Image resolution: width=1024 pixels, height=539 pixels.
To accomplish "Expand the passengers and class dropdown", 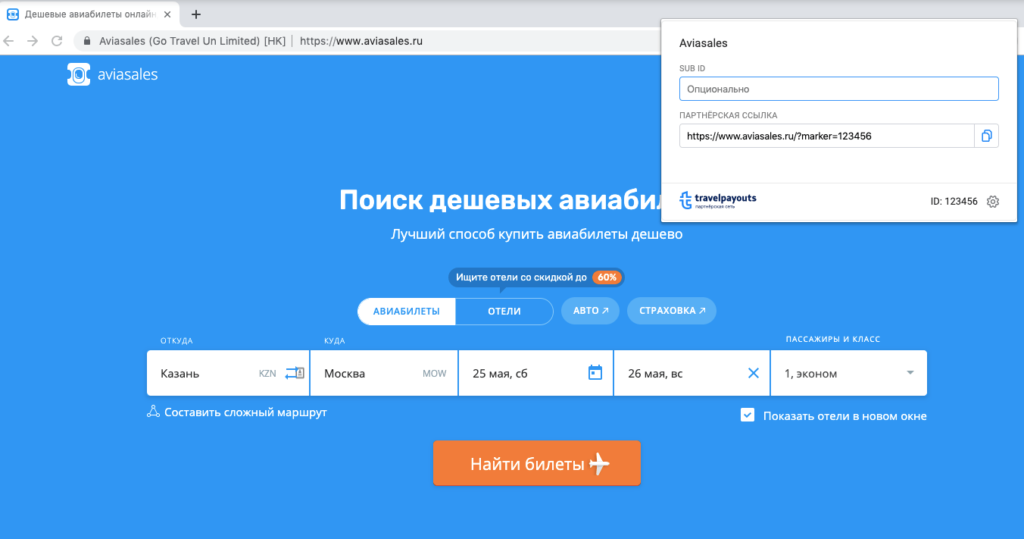I will [910, 373].
